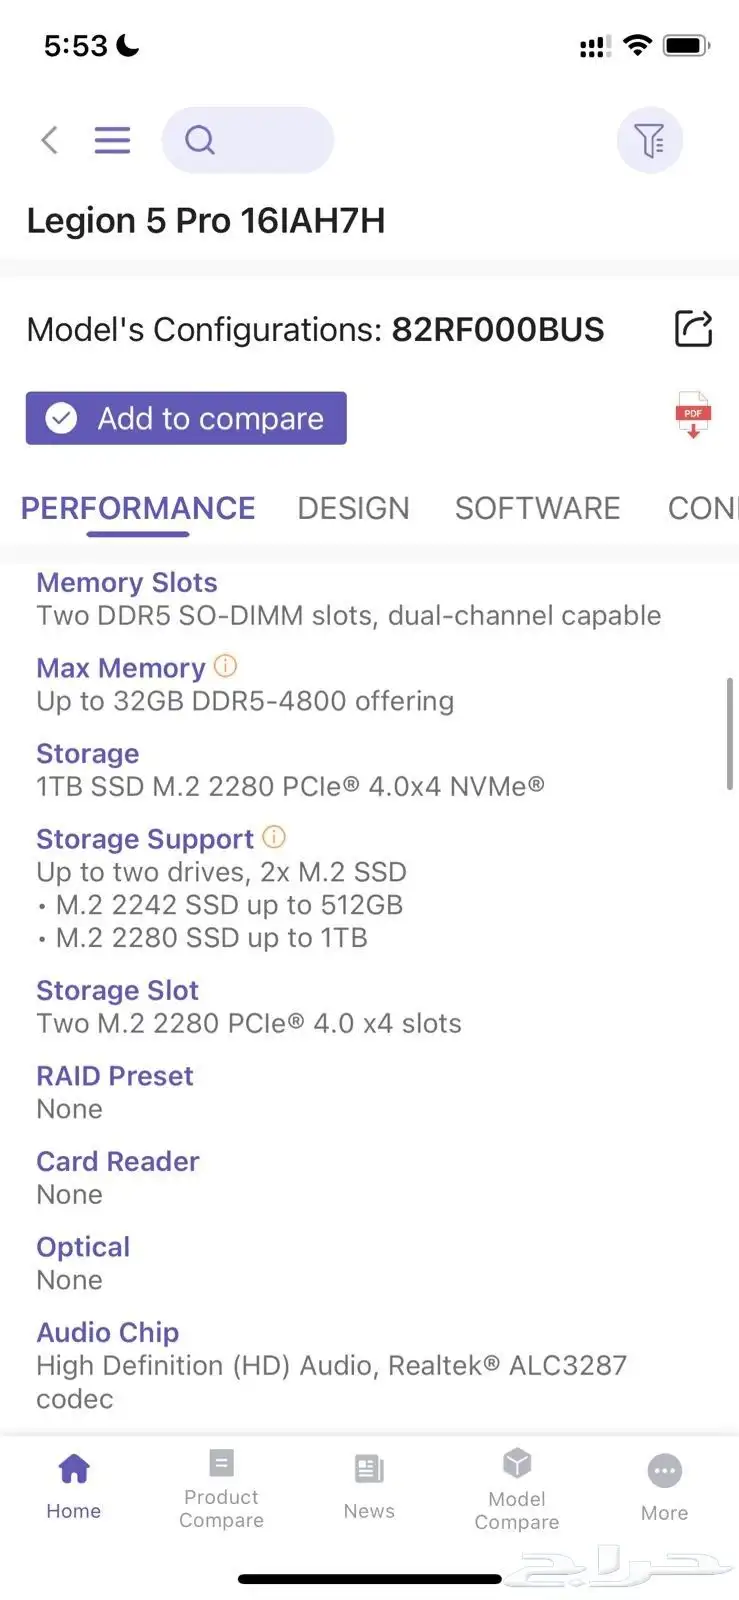This screenshot has width=739, height=1600.
Task: Select the PERFORMANCE tab
Action: coord(138,508)
